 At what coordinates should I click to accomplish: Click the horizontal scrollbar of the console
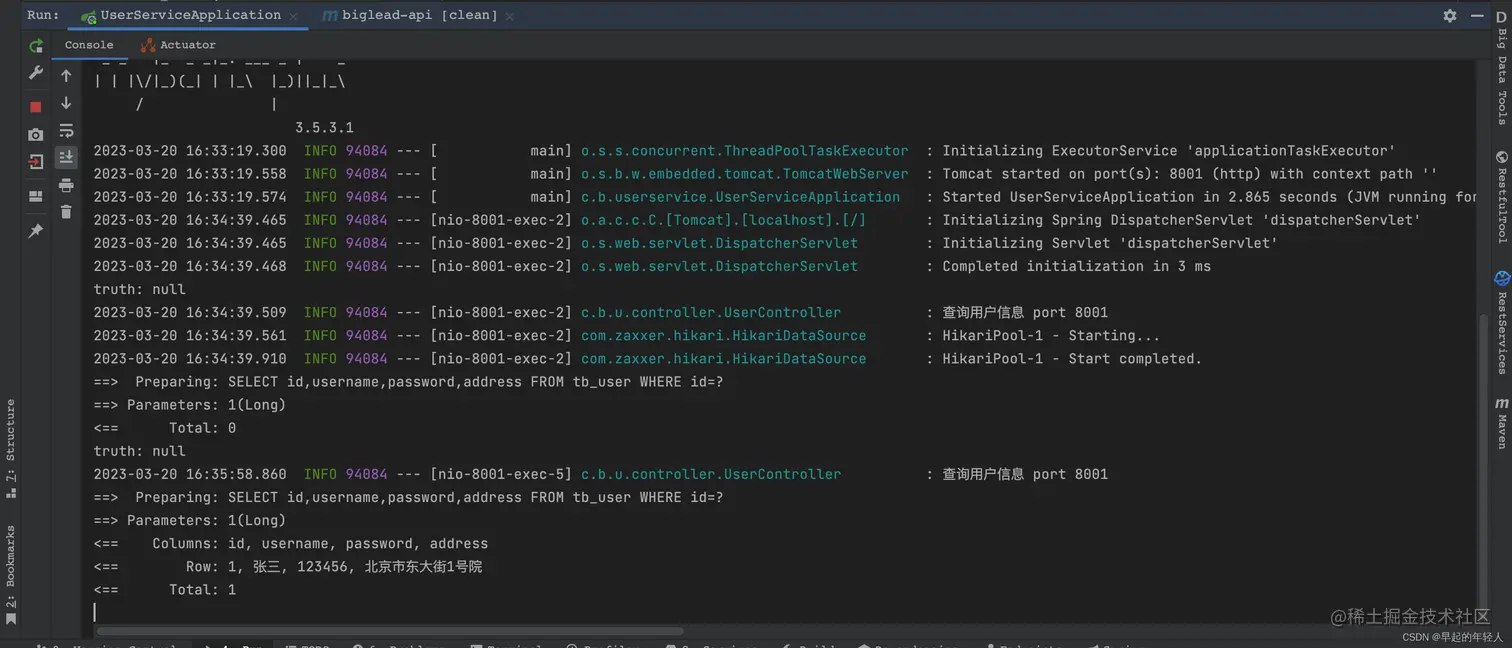coord(390,631)
